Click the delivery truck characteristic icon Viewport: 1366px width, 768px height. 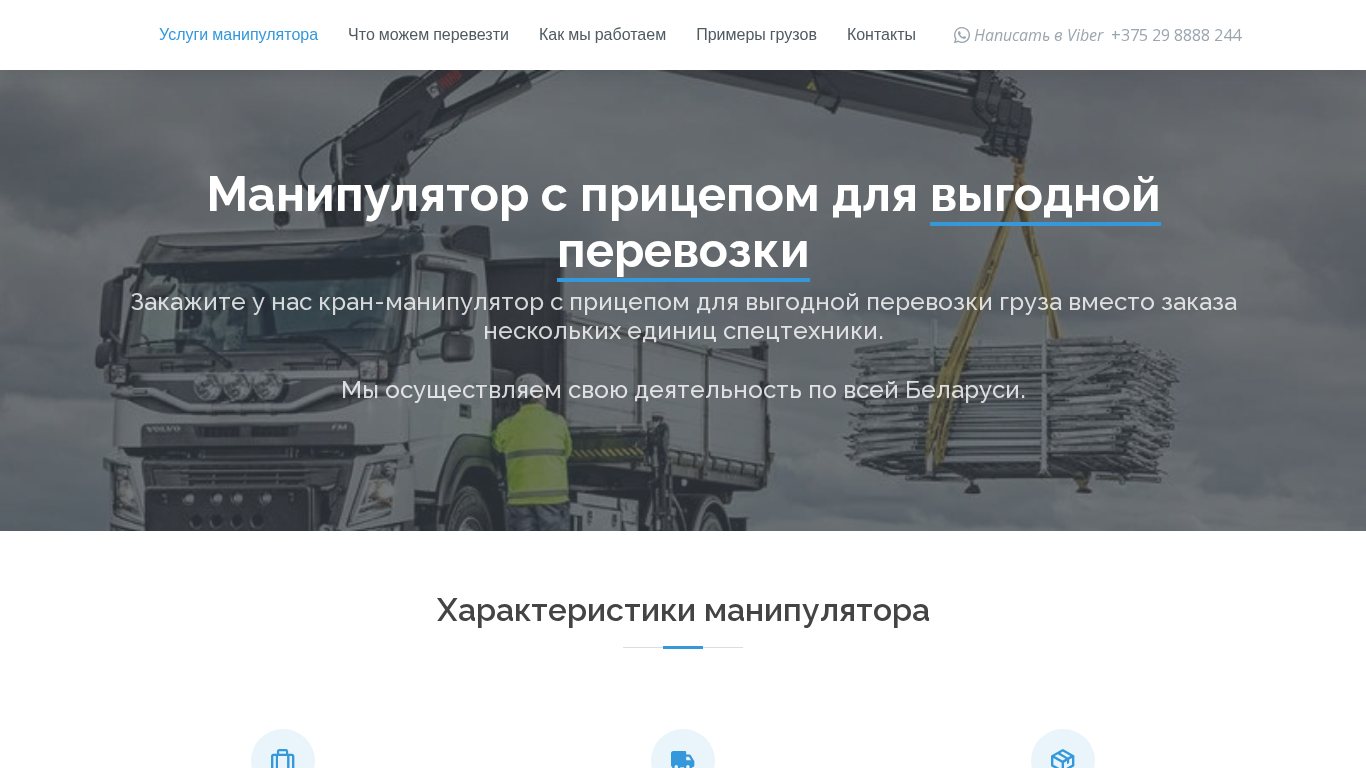(683, 759)
